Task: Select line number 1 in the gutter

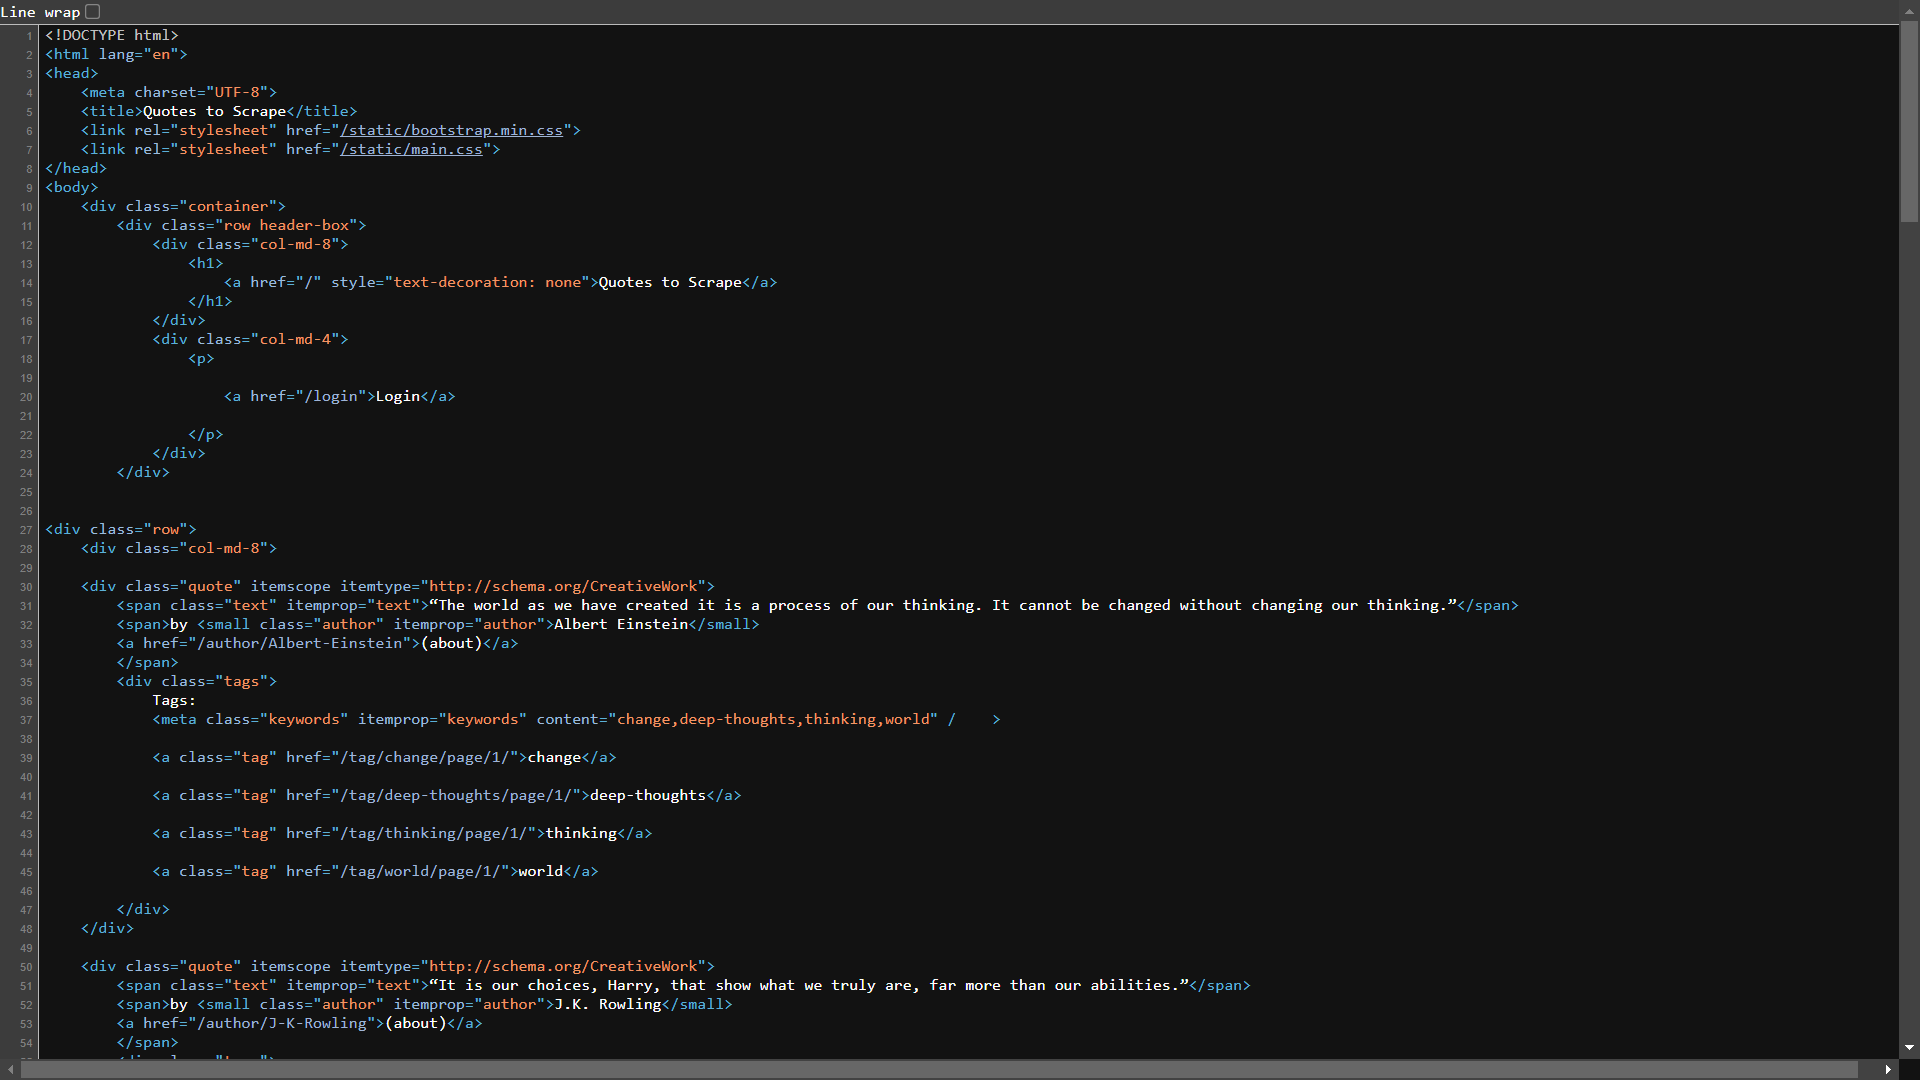Action: pos(25,35)
